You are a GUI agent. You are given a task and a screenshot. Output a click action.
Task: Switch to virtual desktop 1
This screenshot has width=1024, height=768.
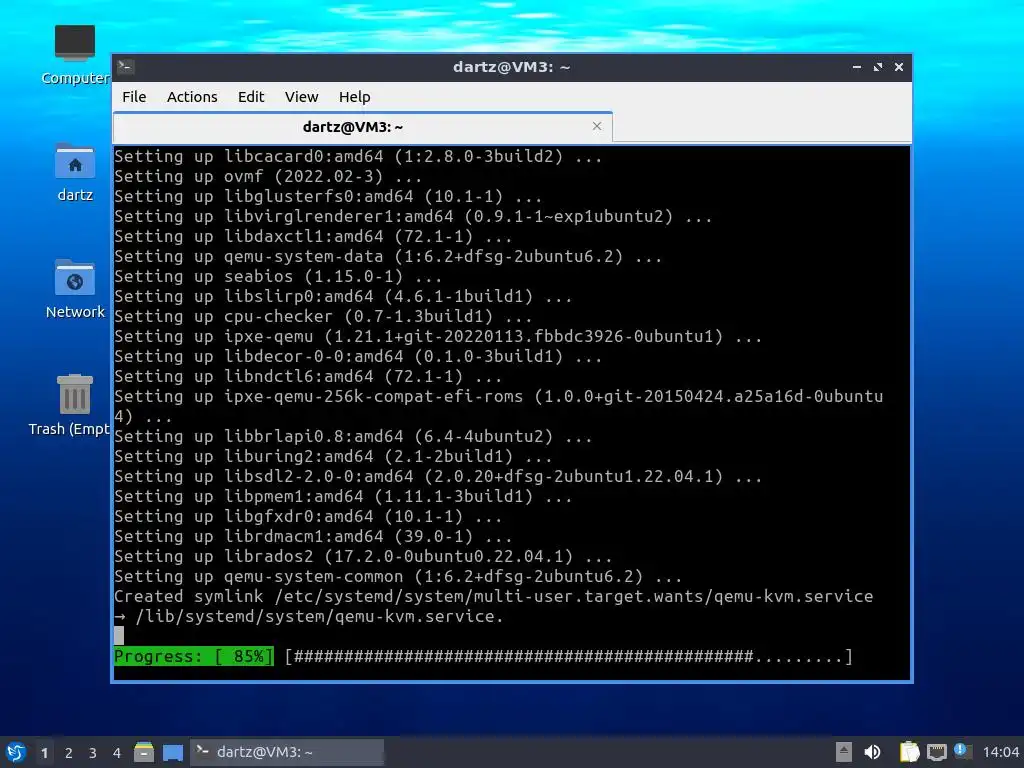(44, 753)
